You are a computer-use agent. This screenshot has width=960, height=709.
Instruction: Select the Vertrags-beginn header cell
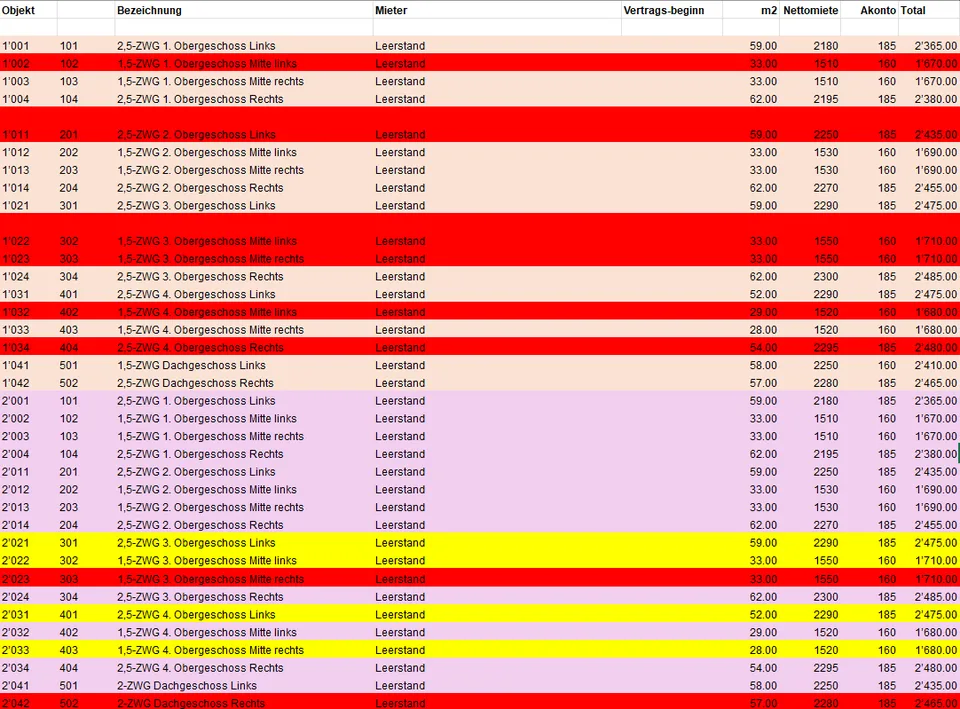(x=672, y=10)
